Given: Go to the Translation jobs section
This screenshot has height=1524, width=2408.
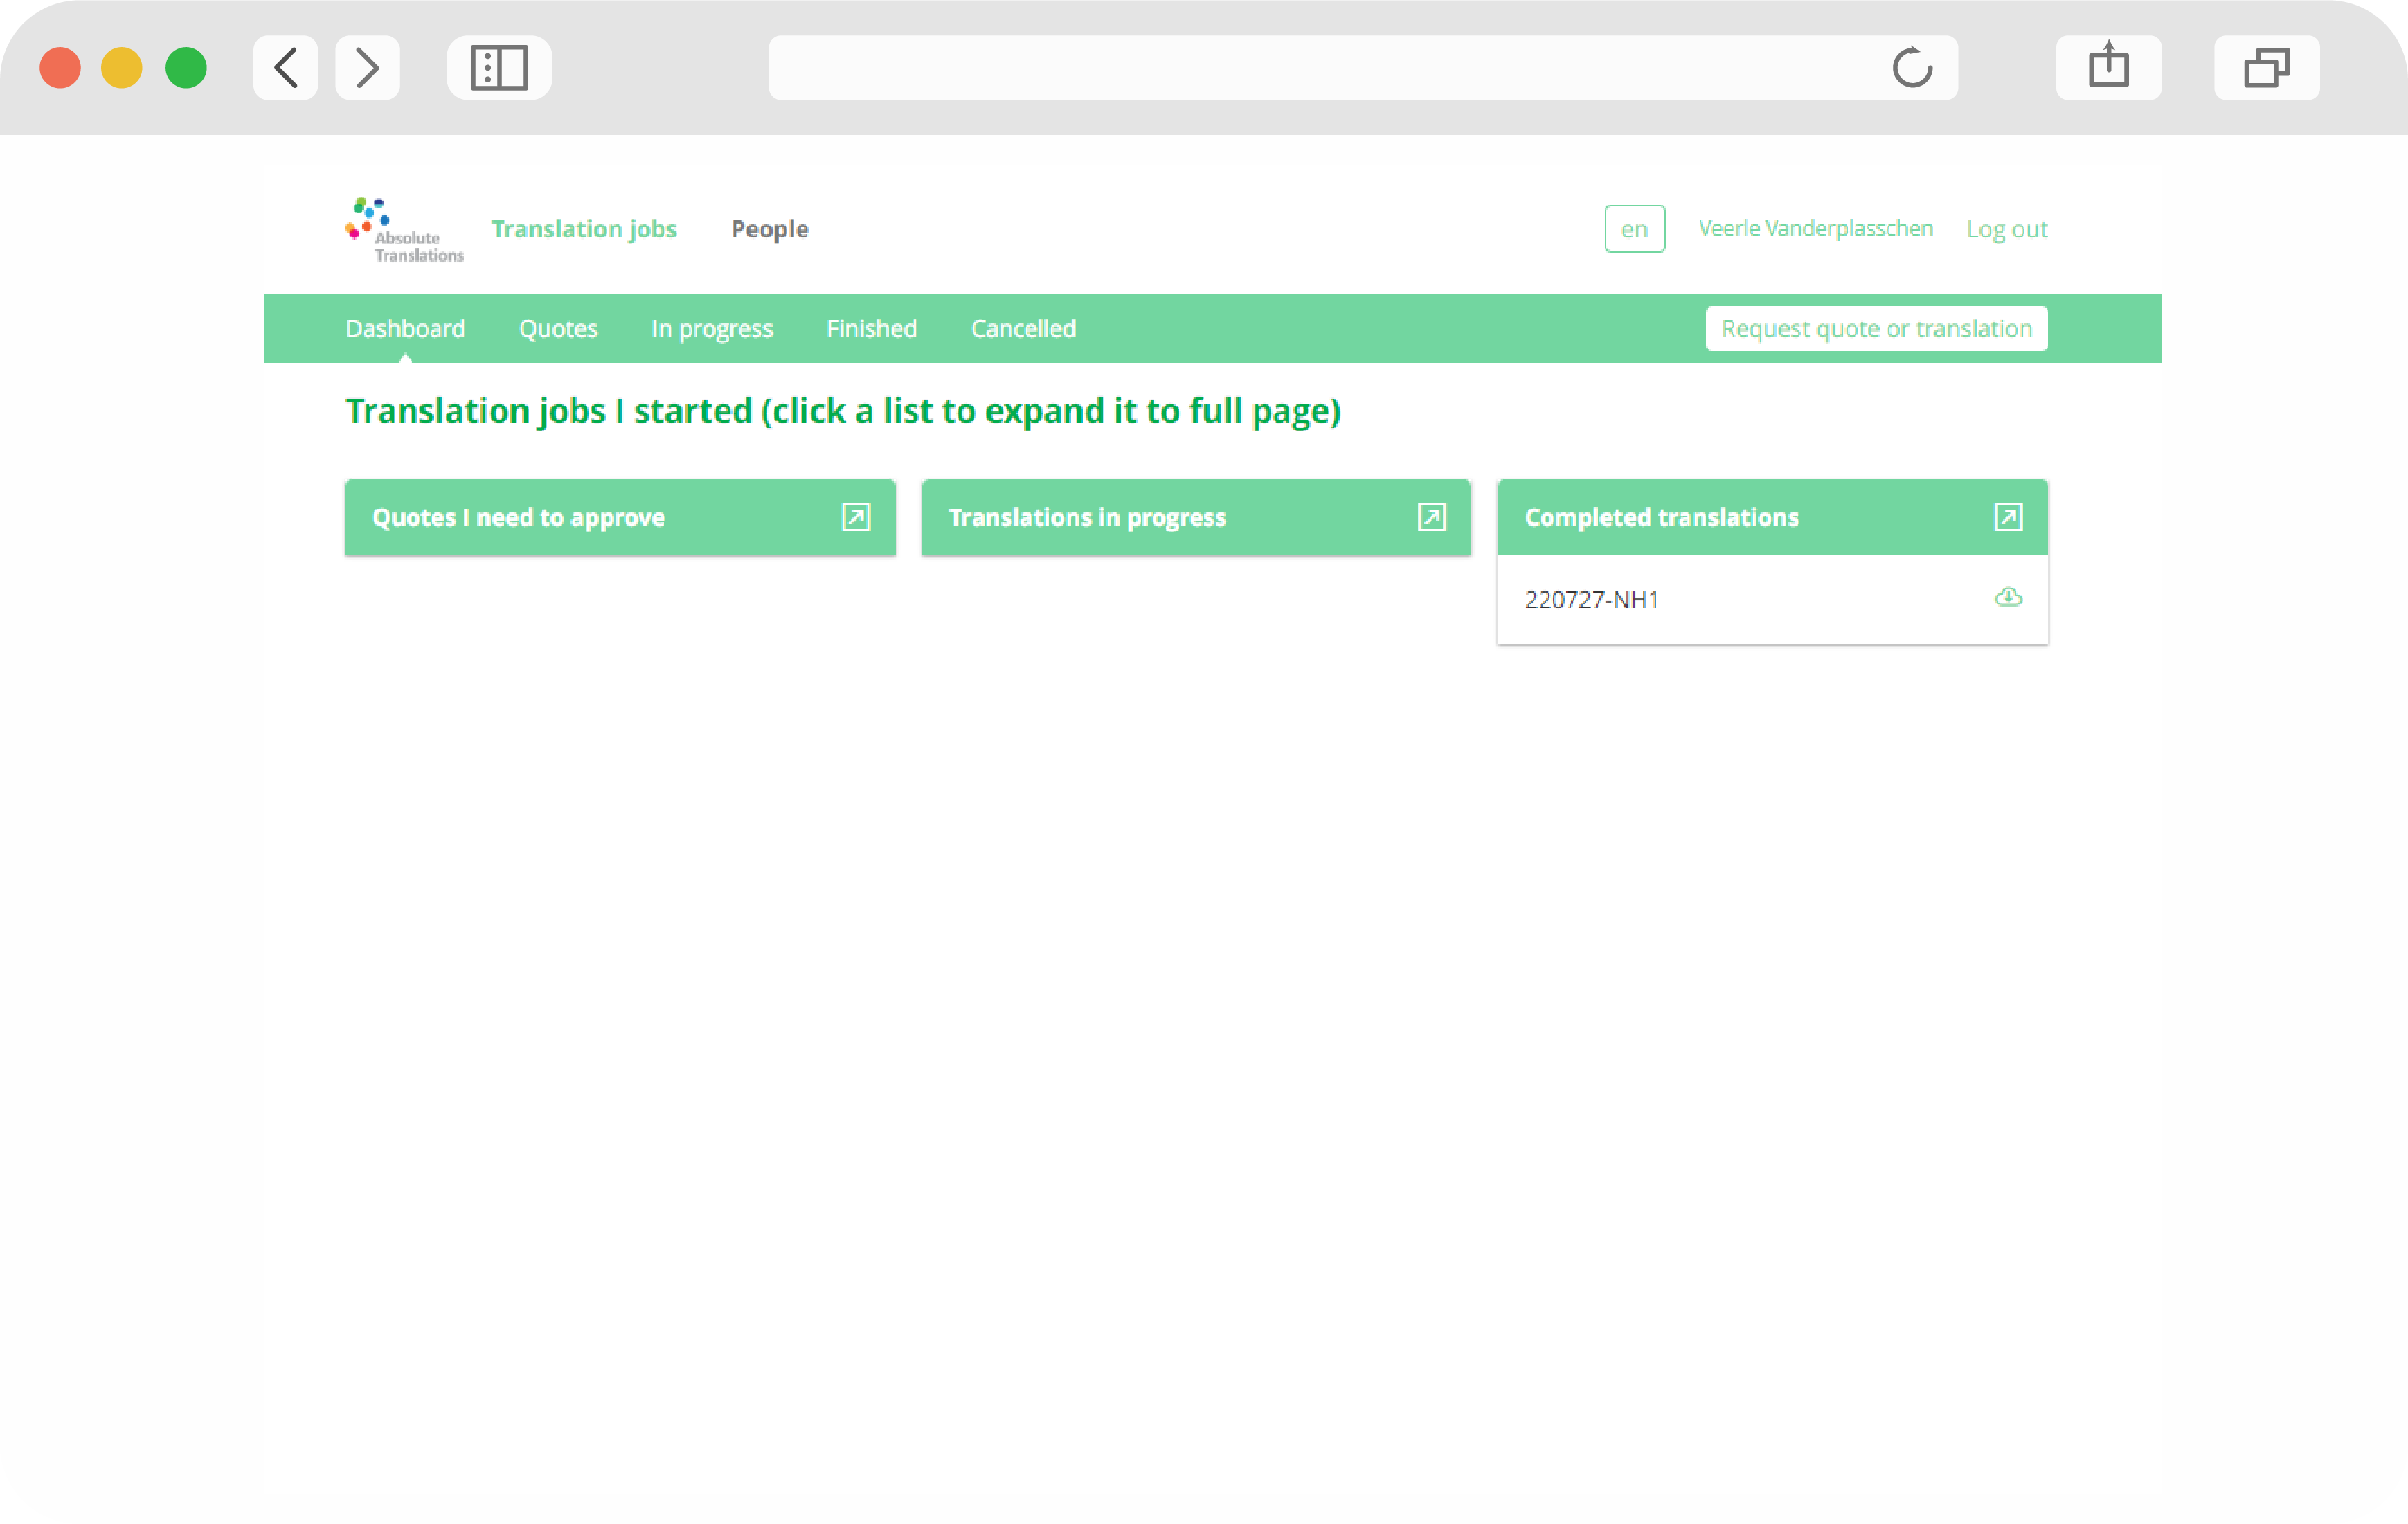Looking at the screenshot, I should [x=584, y=229].
